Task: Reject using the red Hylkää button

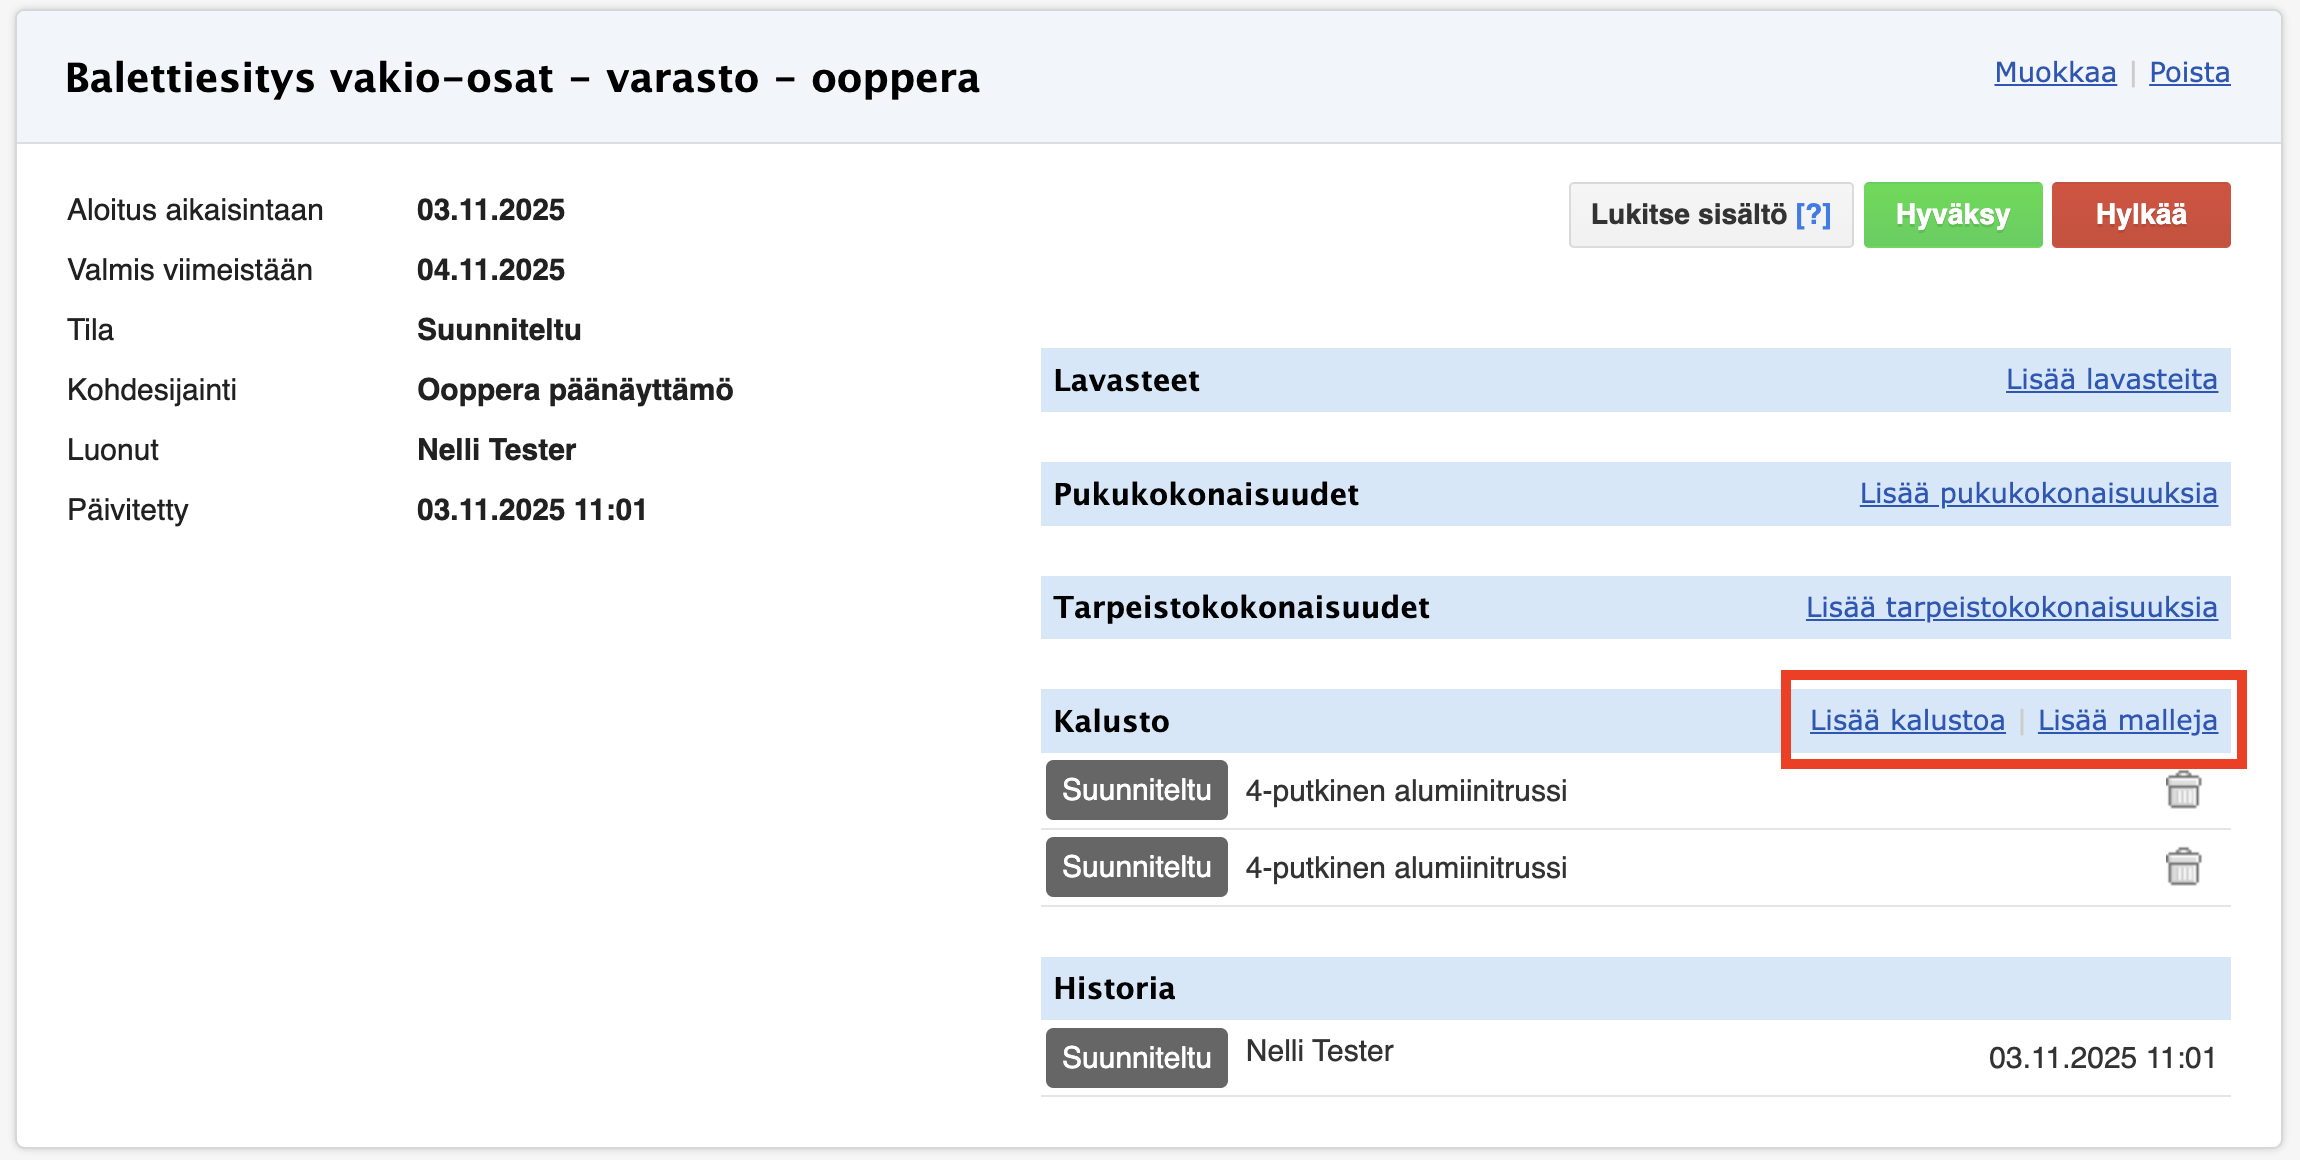Action: 2140,214
